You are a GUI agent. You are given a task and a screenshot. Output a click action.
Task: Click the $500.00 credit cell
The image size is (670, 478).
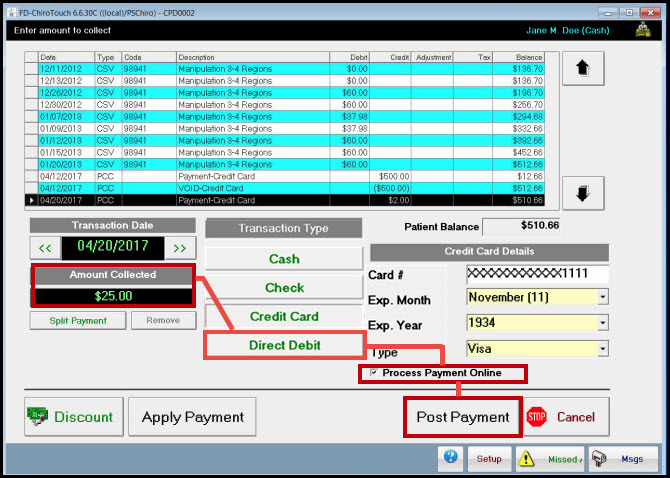click(x=390, y=176)
